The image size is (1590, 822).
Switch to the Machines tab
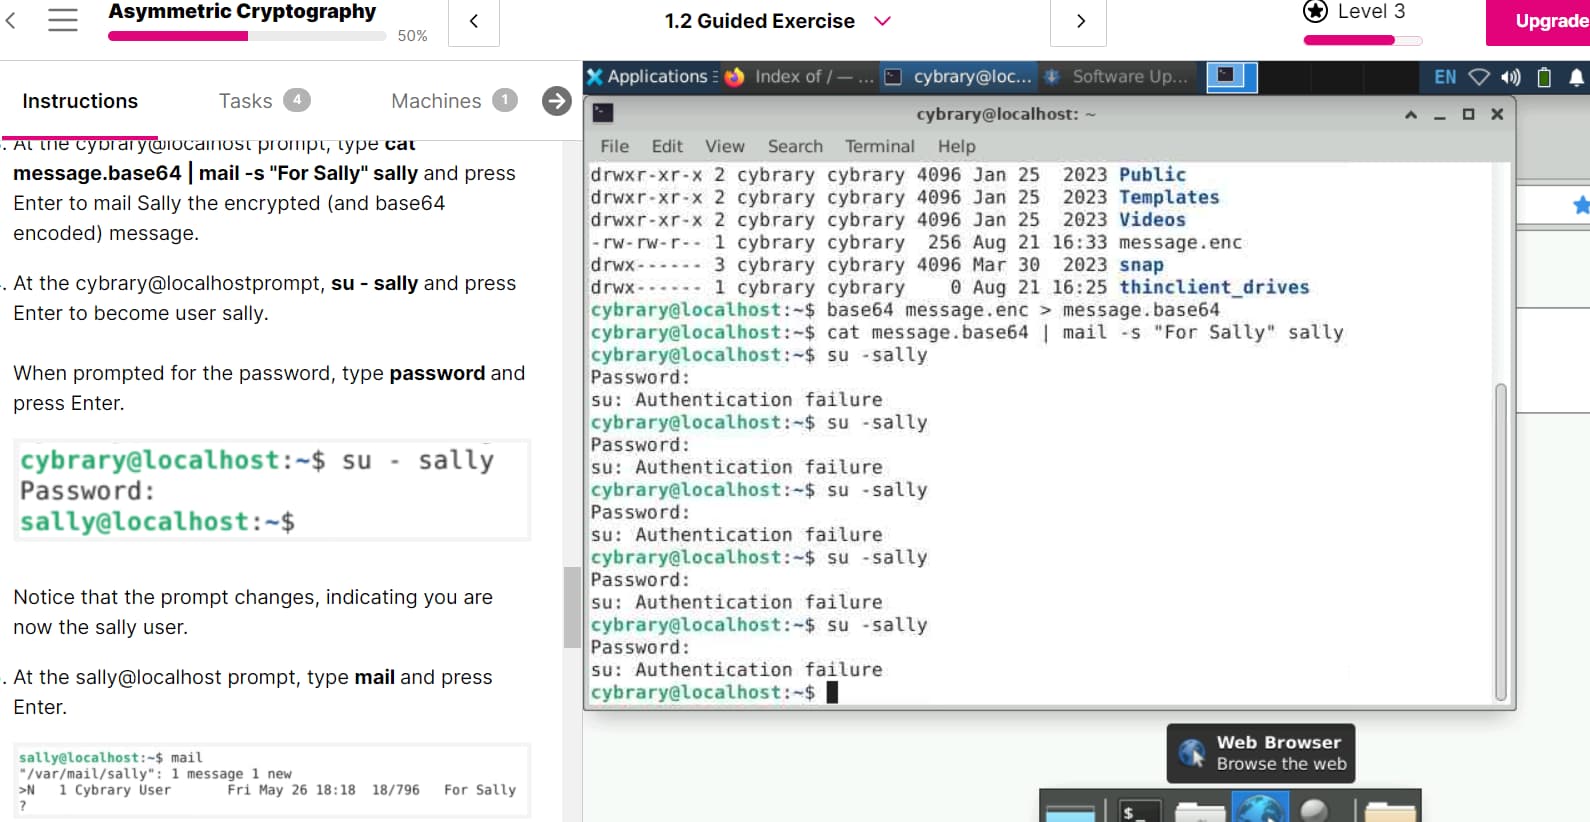click(x=436, y=101)
